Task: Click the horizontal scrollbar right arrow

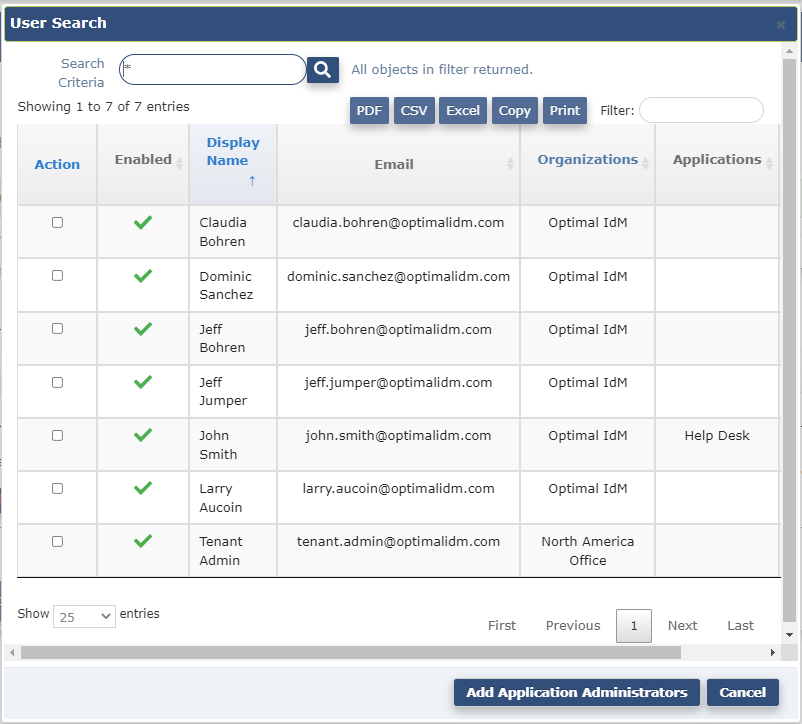Action: pos(772,652)
